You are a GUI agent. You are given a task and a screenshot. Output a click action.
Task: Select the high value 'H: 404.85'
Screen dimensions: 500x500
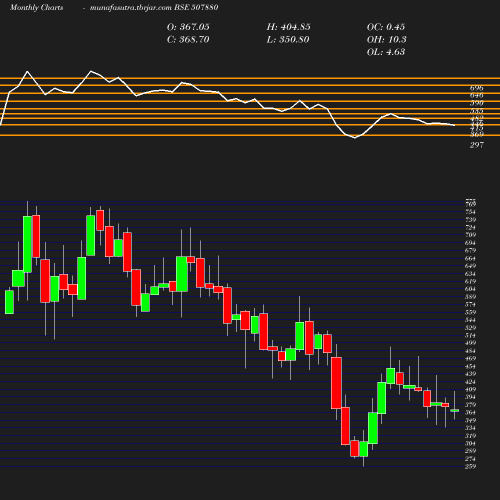pyautogui.click(x=288, y=27)
